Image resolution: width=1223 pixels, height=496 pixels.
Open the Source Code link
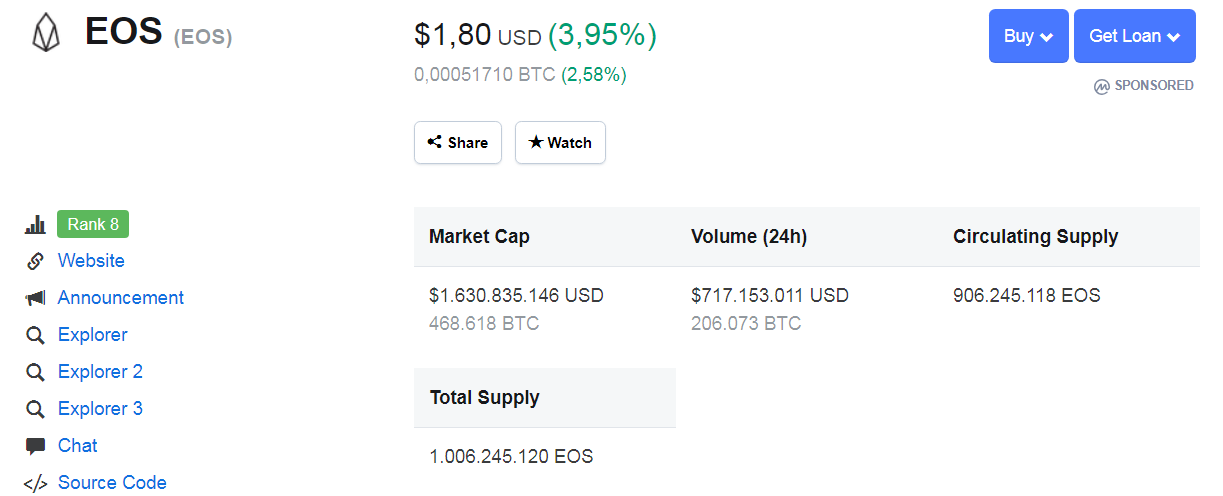(112, 483)
